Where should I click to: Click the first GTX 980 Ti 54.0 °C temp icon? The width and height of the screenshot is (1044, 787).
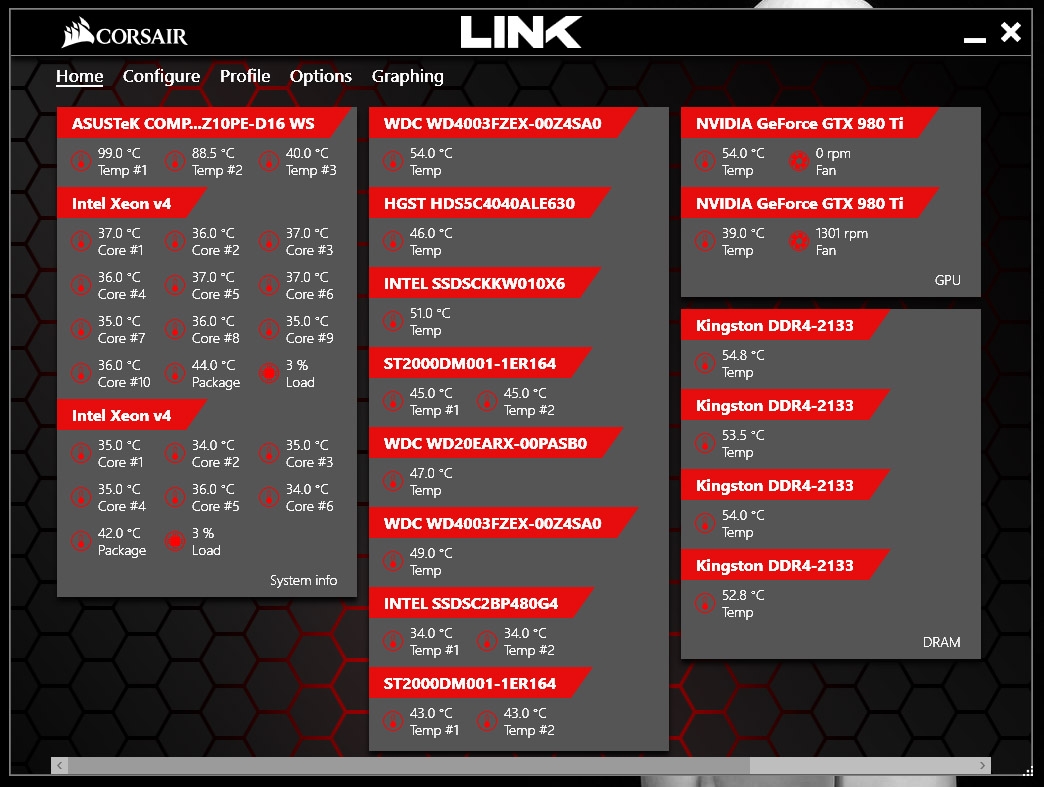pyautogui.click(x=705, y=161)
